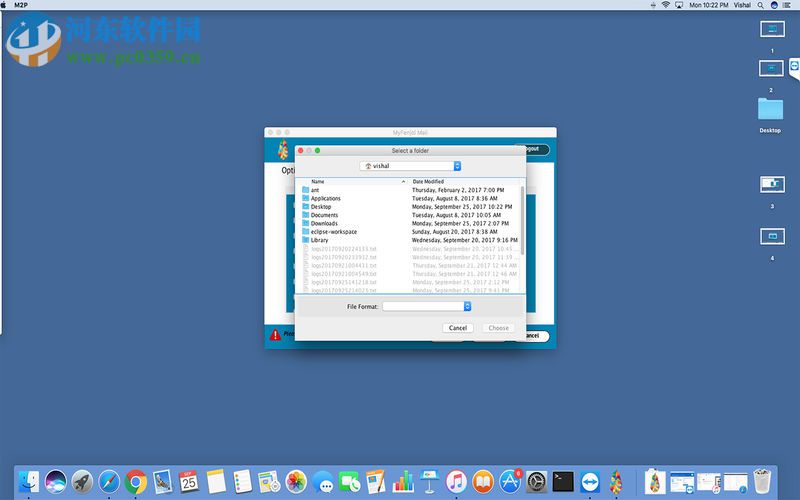Click the file list vertical scrollbar

522,219
